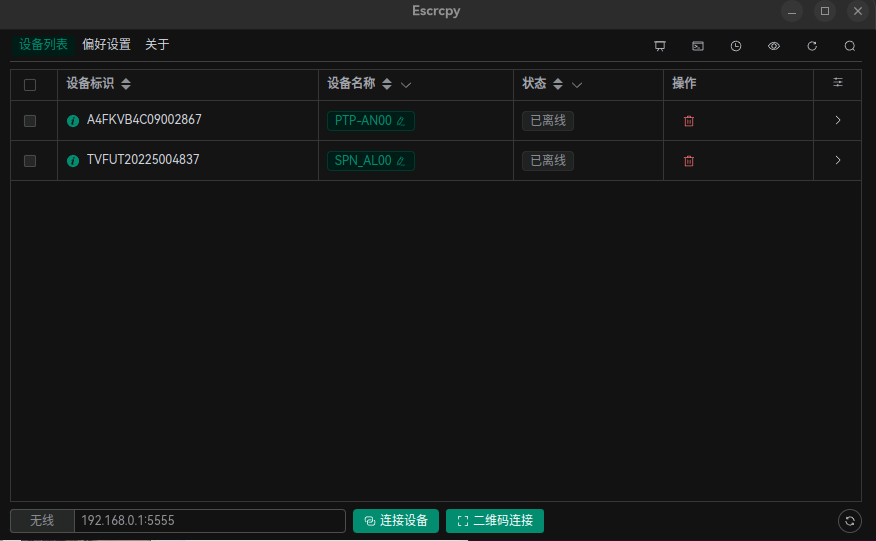Open table column settings icon
Image resolution: width=876 pixels, height=541 pixels.
click(x=837, y=83)
